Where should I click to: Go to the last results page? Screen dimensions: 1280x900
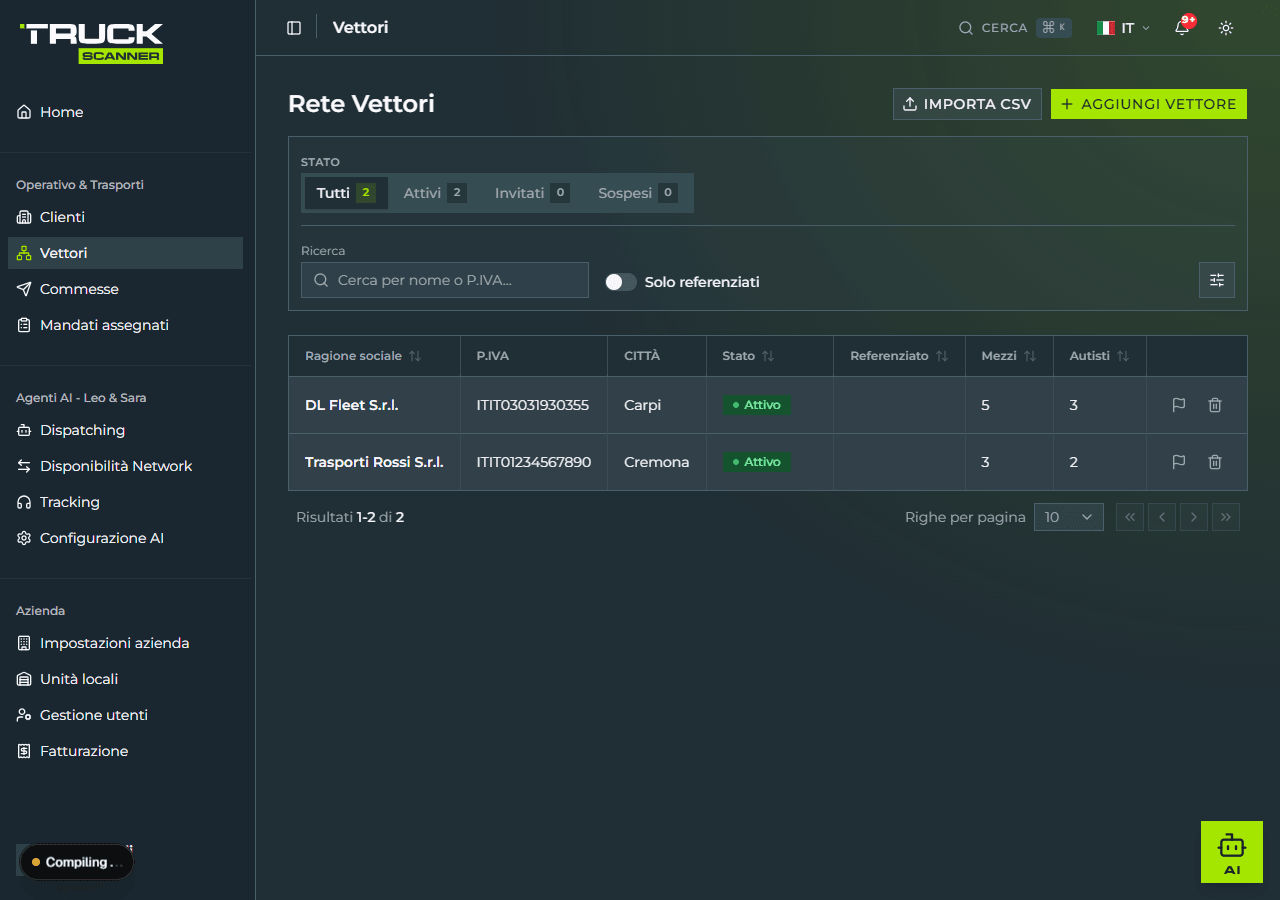(x=1226, y=517)
